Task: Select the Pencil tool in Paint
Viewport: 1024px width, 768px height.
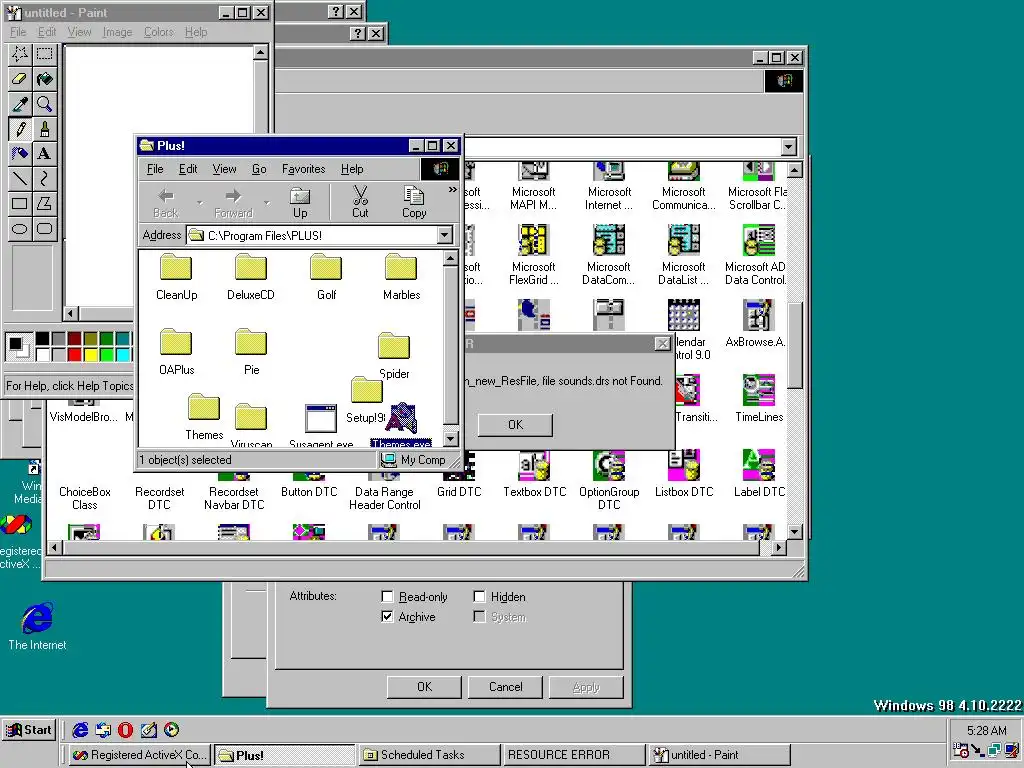Action: (20, 129)
